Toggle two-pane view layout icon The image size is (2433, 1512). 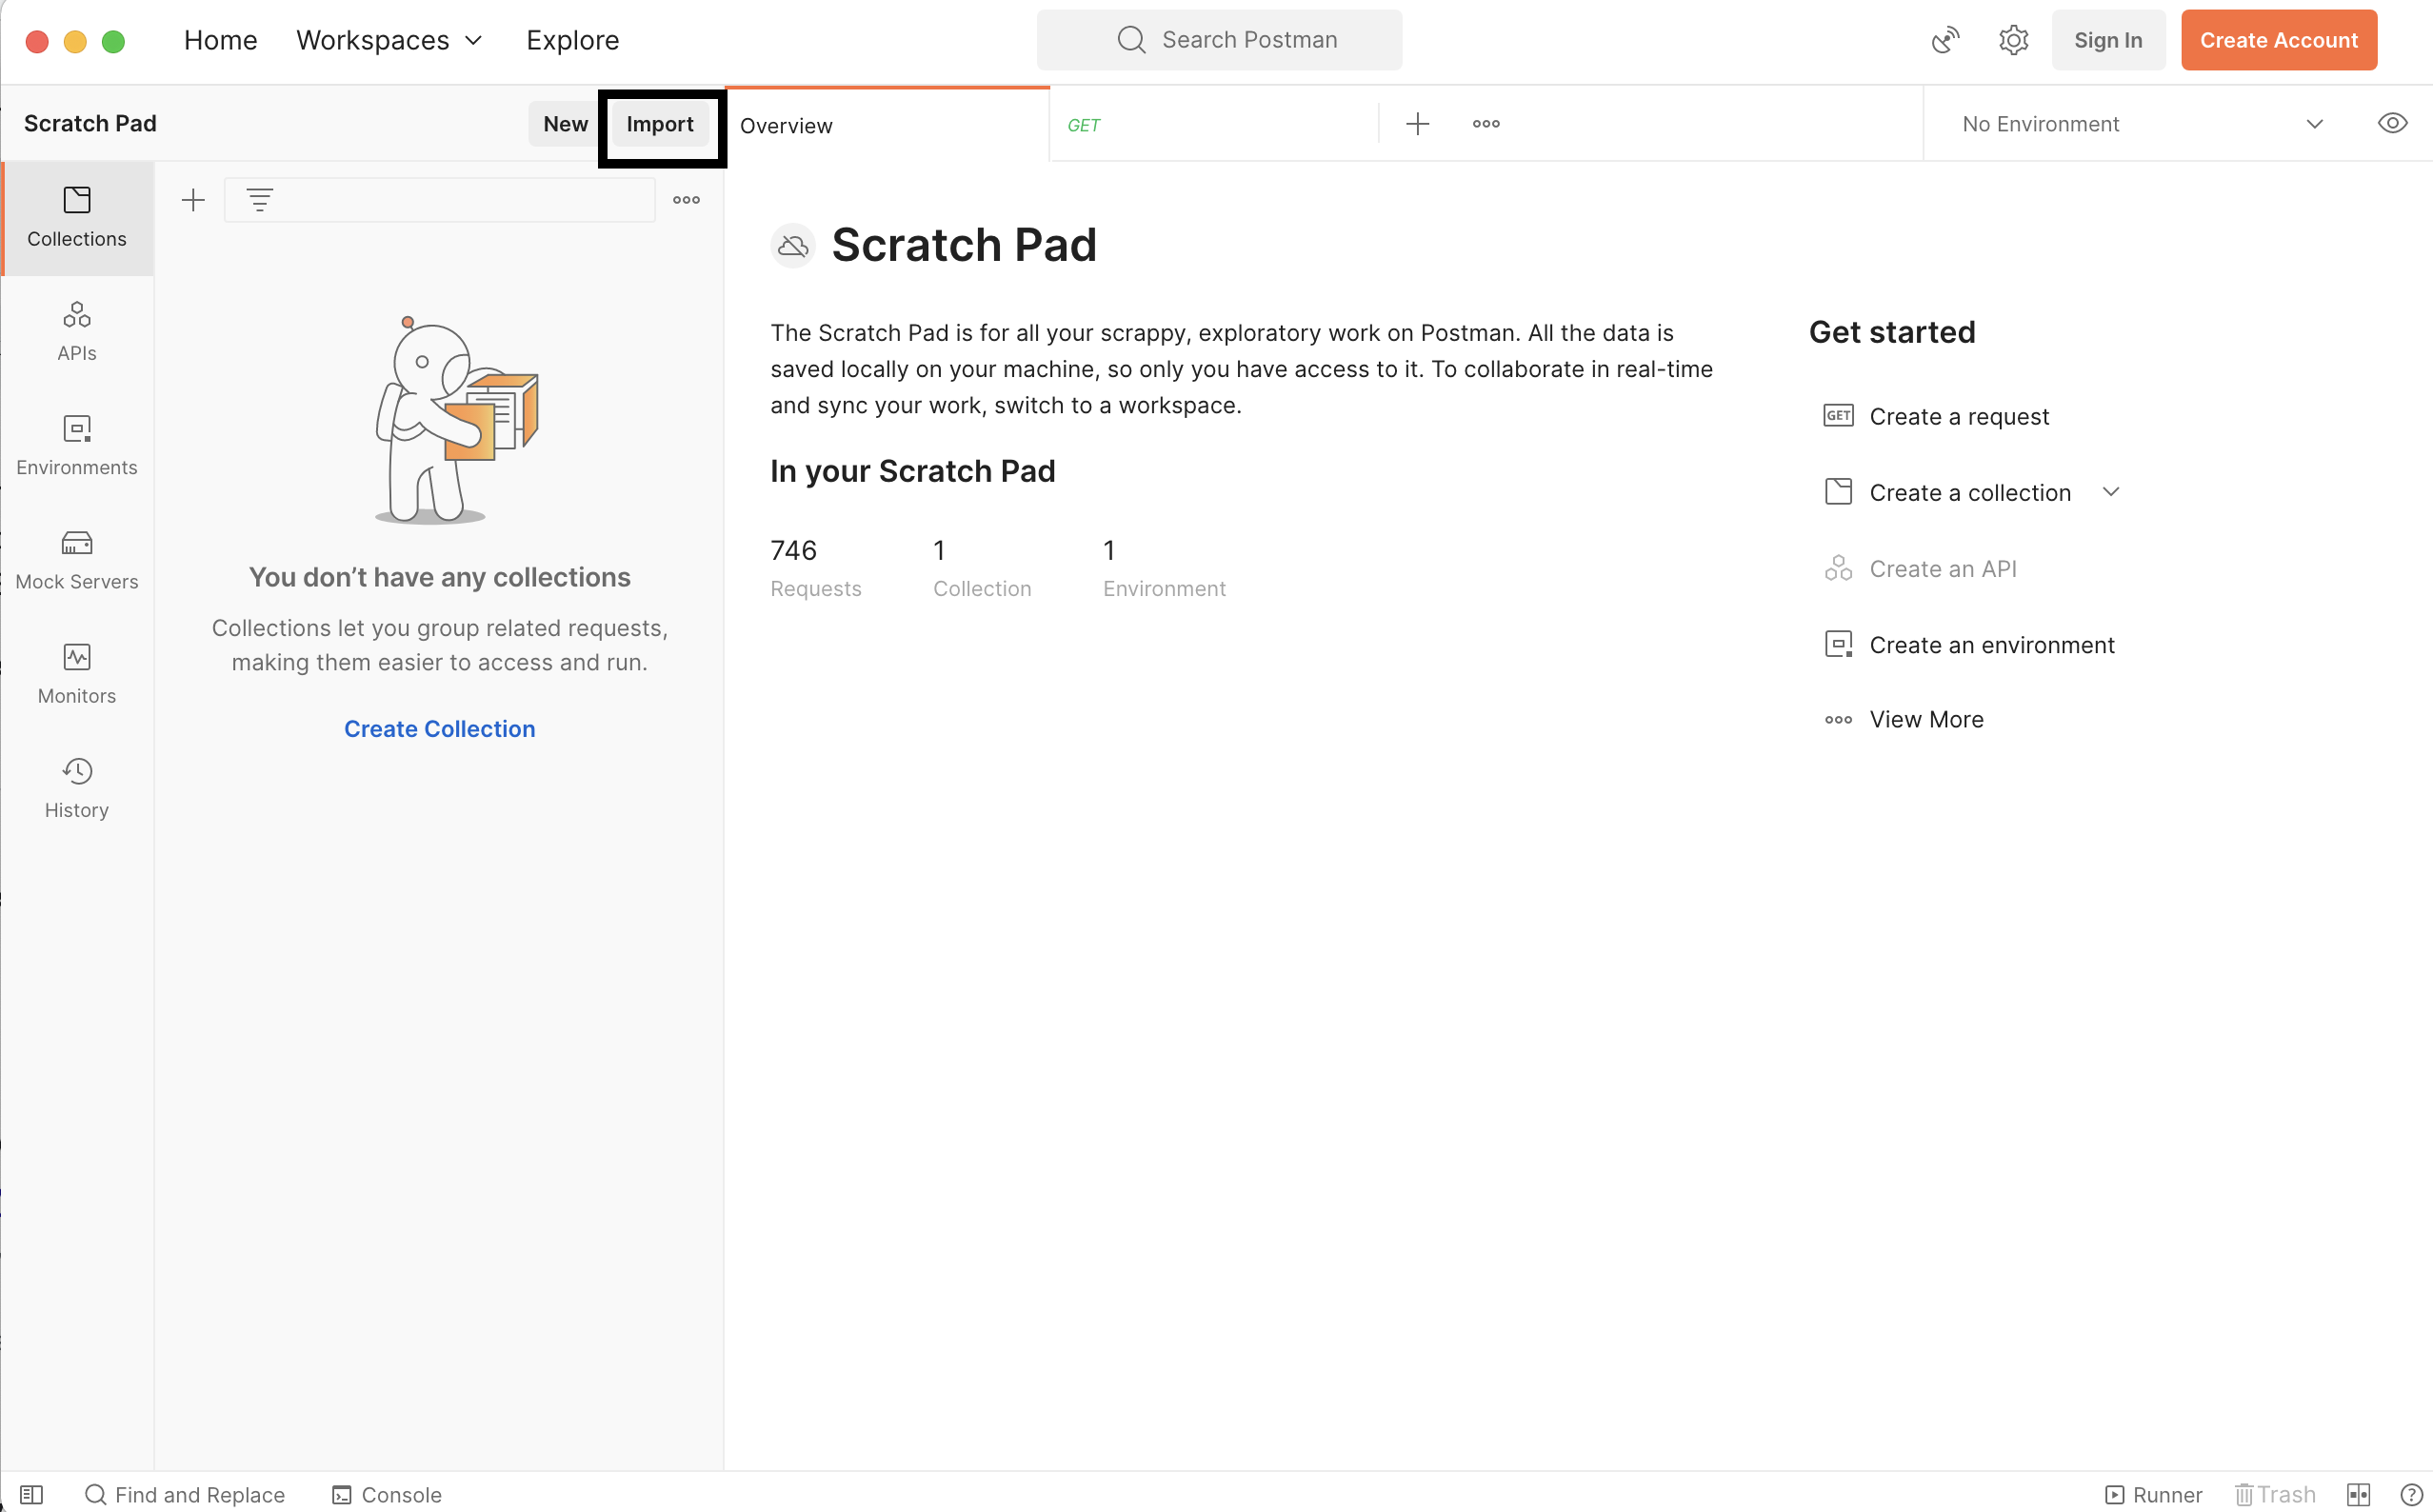coord(2357,1494)
